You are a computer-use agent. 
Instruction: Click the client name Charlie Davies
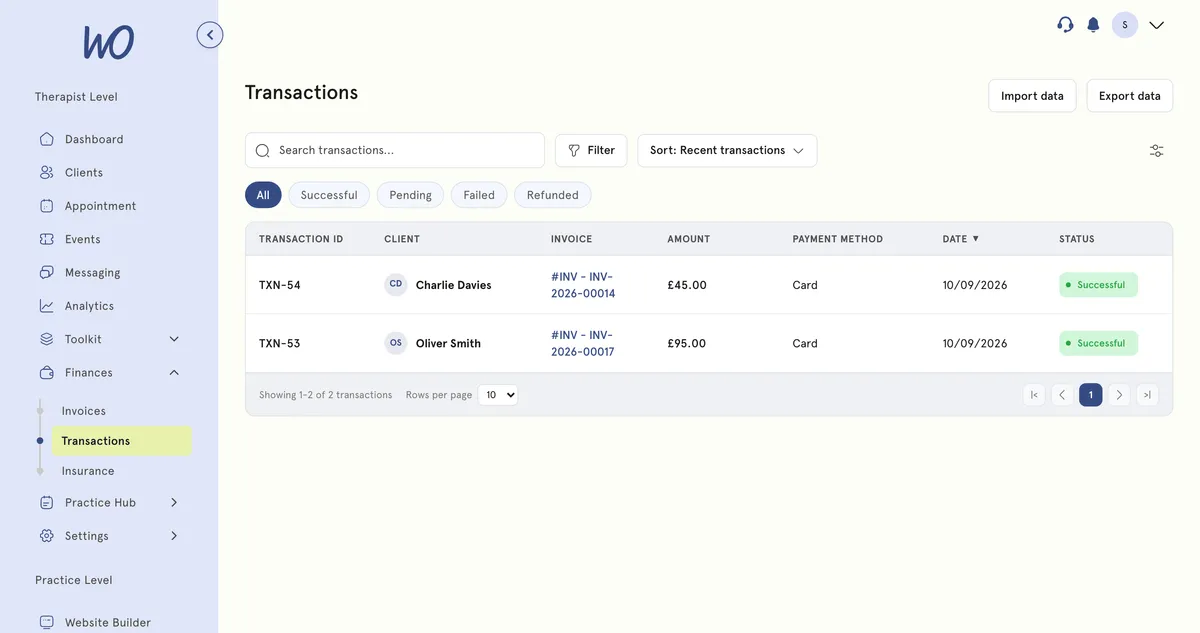pyautogui.click(x=454, y=285)
